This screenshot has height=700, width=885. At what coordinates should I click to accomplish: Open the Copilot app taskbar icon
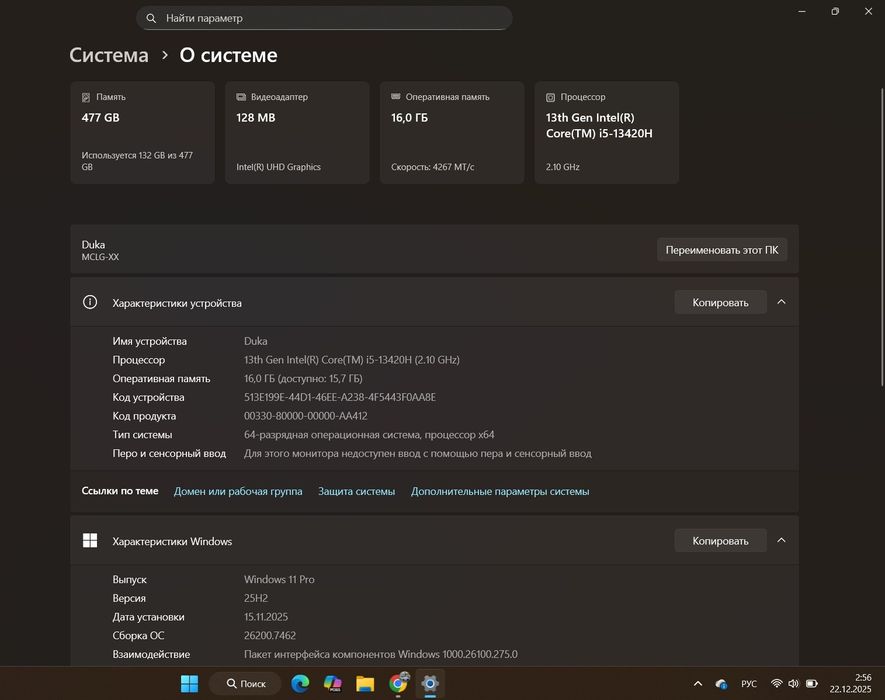point(332,684)
